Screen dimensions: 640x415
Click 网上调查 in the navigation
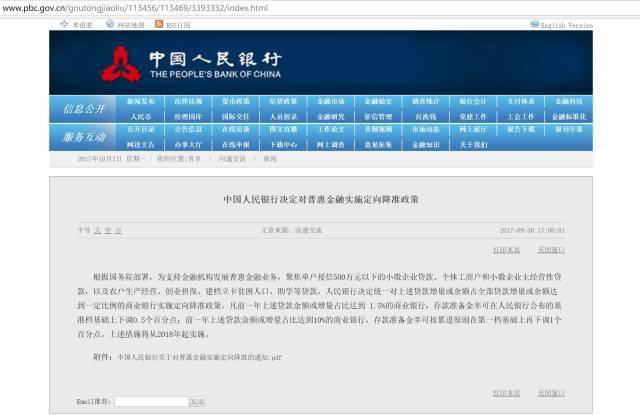coord(331,145)
